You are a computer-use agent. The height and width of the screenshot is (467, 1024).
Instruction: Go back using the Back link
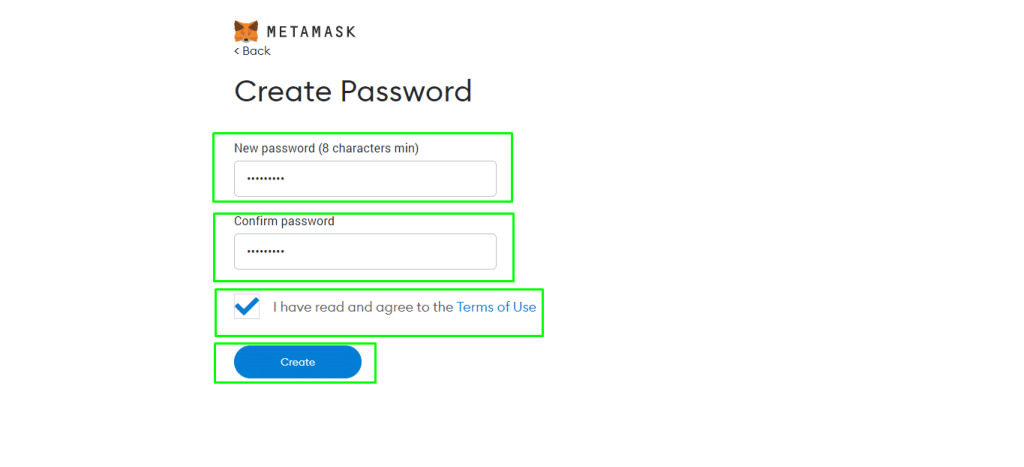(x=252, y=51)
